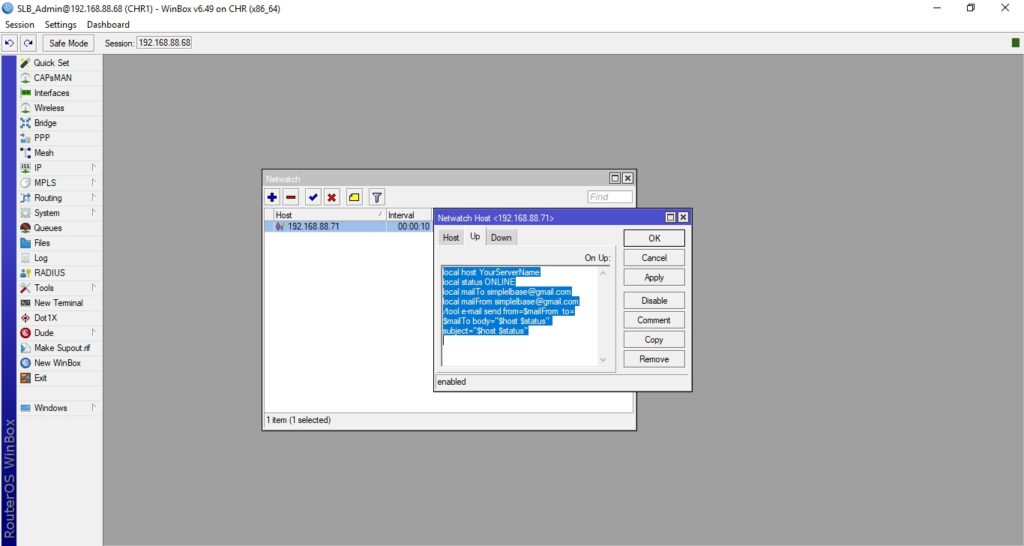The width and height of the screenshot is (1024, 546).
Task: Click Cancel in Netwatch Host dialog
Action: point(654,258)
